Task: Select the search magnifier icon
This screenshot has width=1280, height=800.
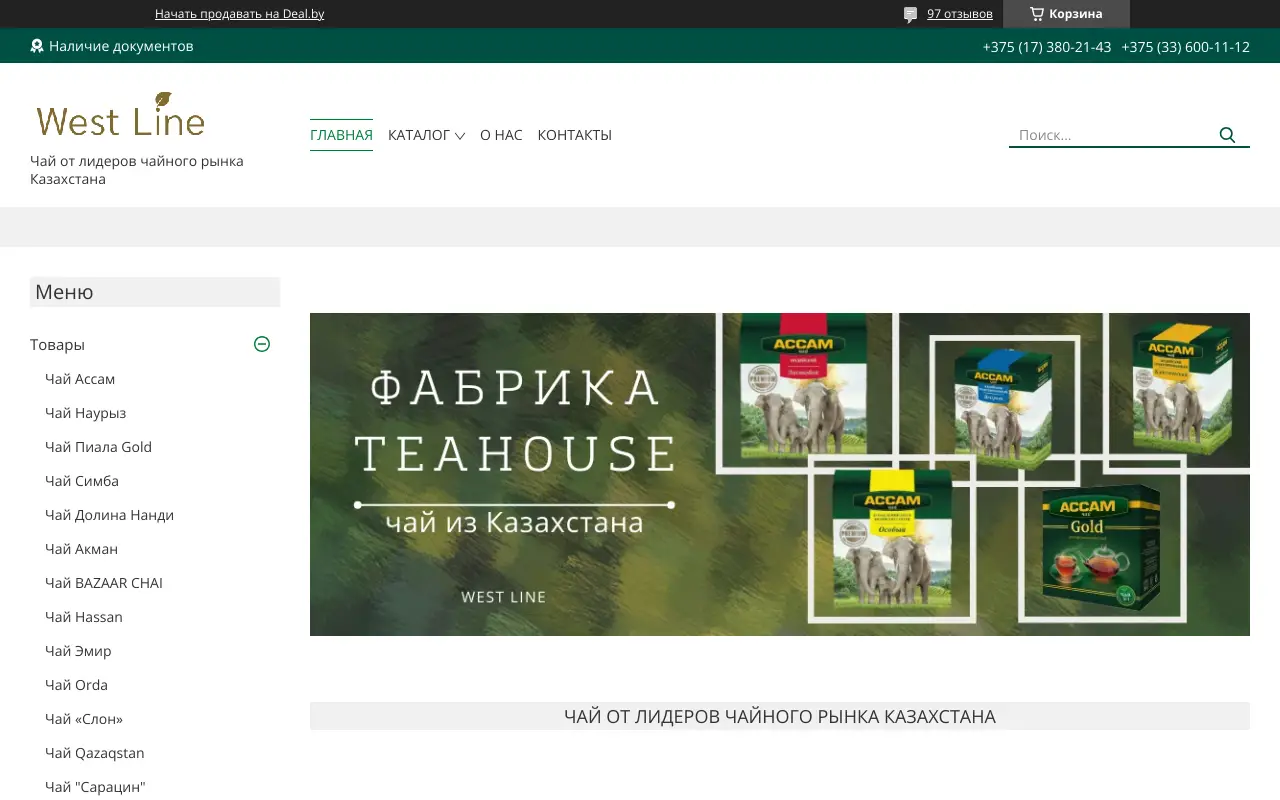Action: [x=1227, y=134]
